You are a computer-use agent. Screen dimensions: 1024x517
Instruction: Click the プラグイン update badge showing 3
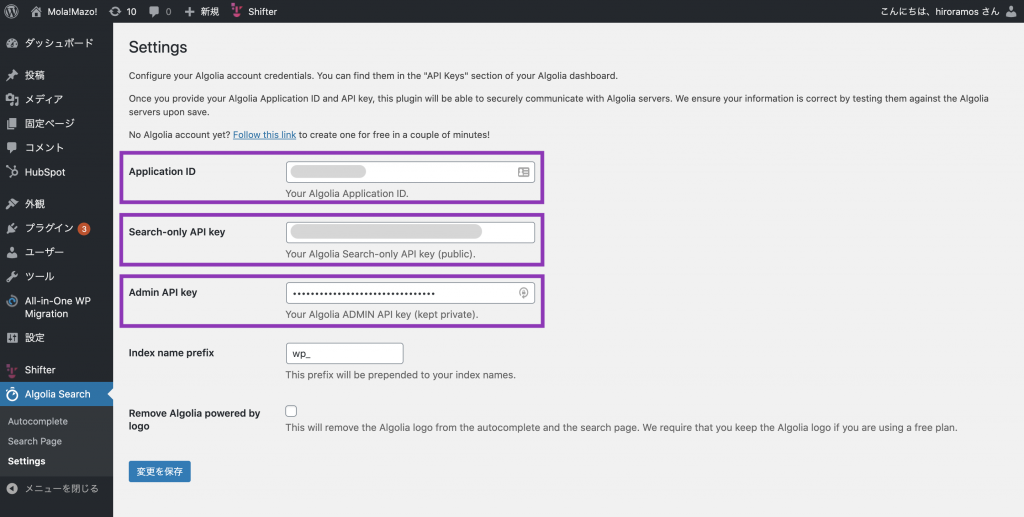pyautogui.click(x=84, y=228)
